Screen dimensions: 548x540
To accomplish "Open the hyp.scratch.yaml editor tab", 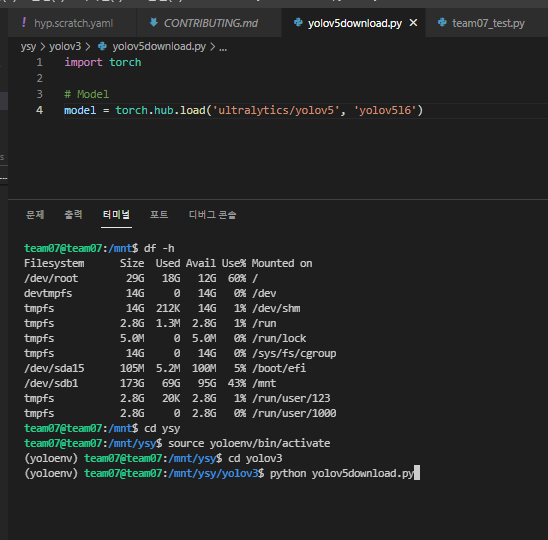I will click(x=72, y=23).
